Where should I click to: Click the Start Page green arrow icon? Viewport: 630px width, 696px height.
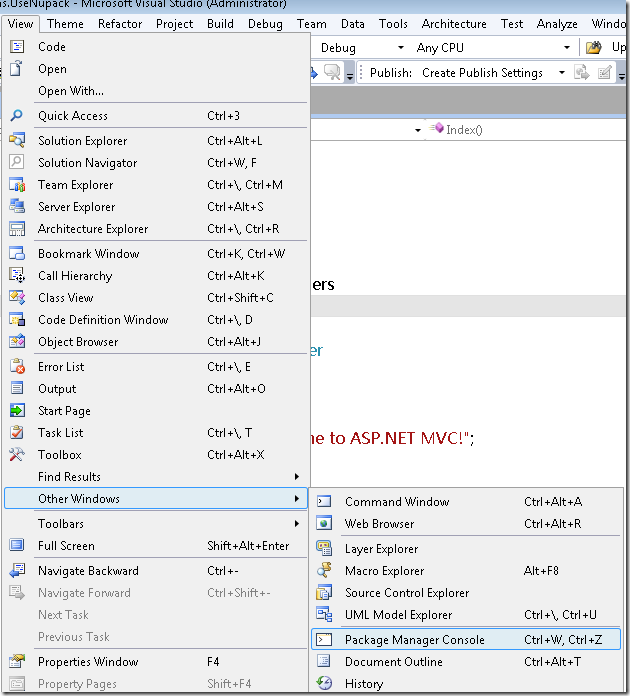(17, 411)
